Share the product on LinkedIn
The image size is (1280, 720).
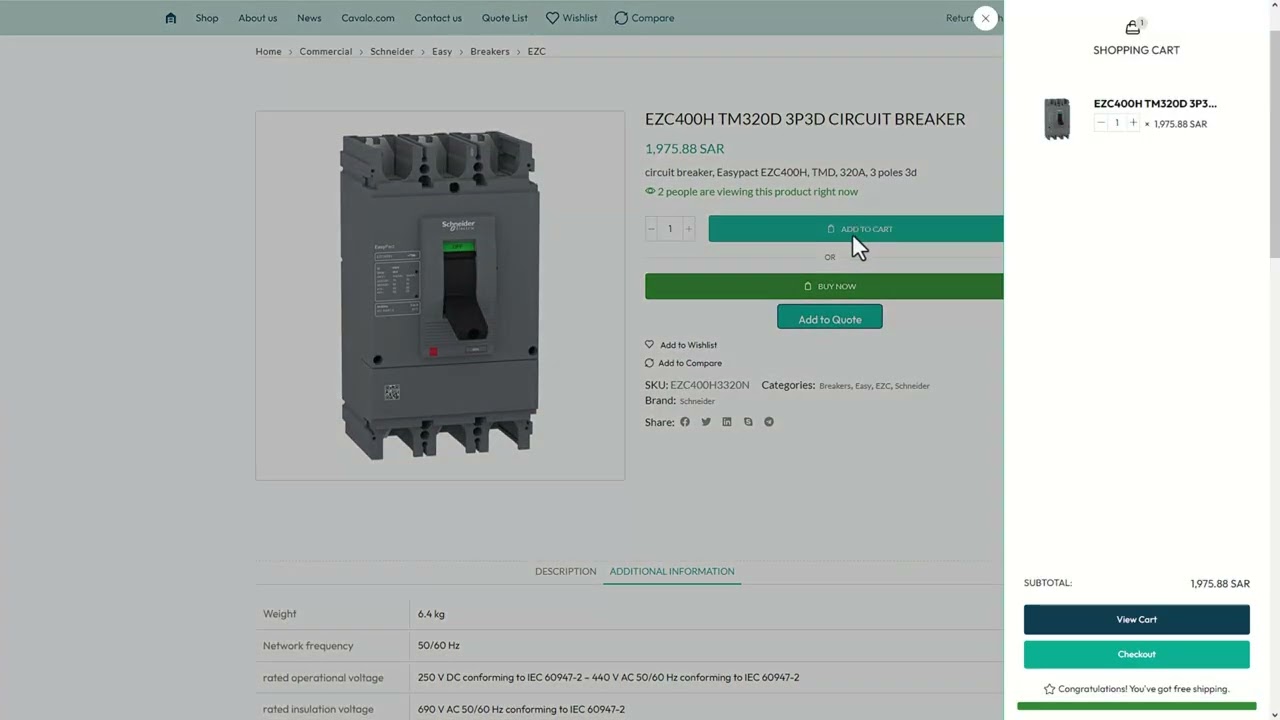(727, 422)
